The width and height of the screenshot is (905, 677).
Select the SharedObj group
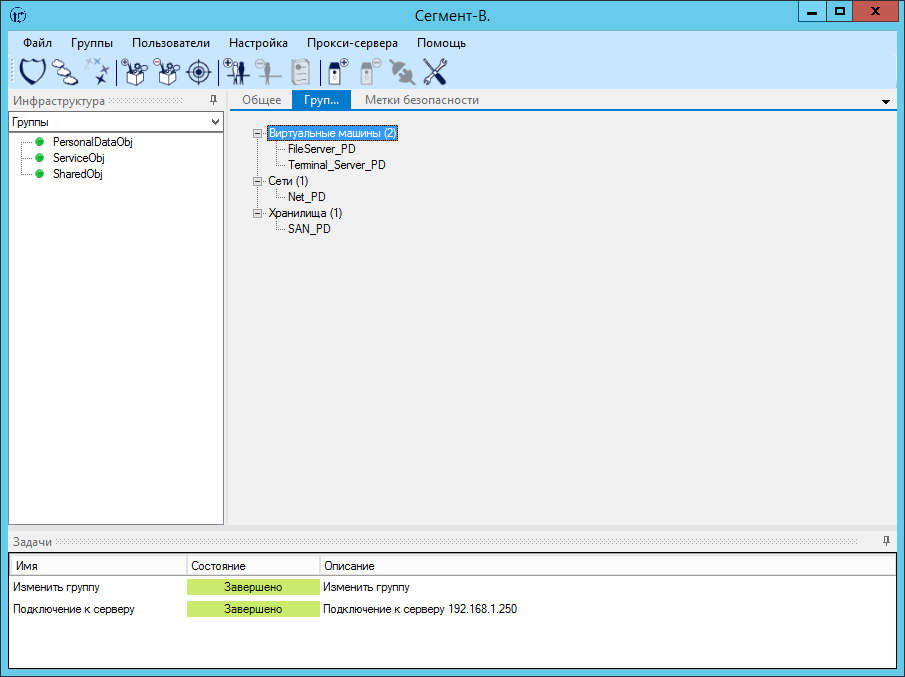[x=78, y=174]
